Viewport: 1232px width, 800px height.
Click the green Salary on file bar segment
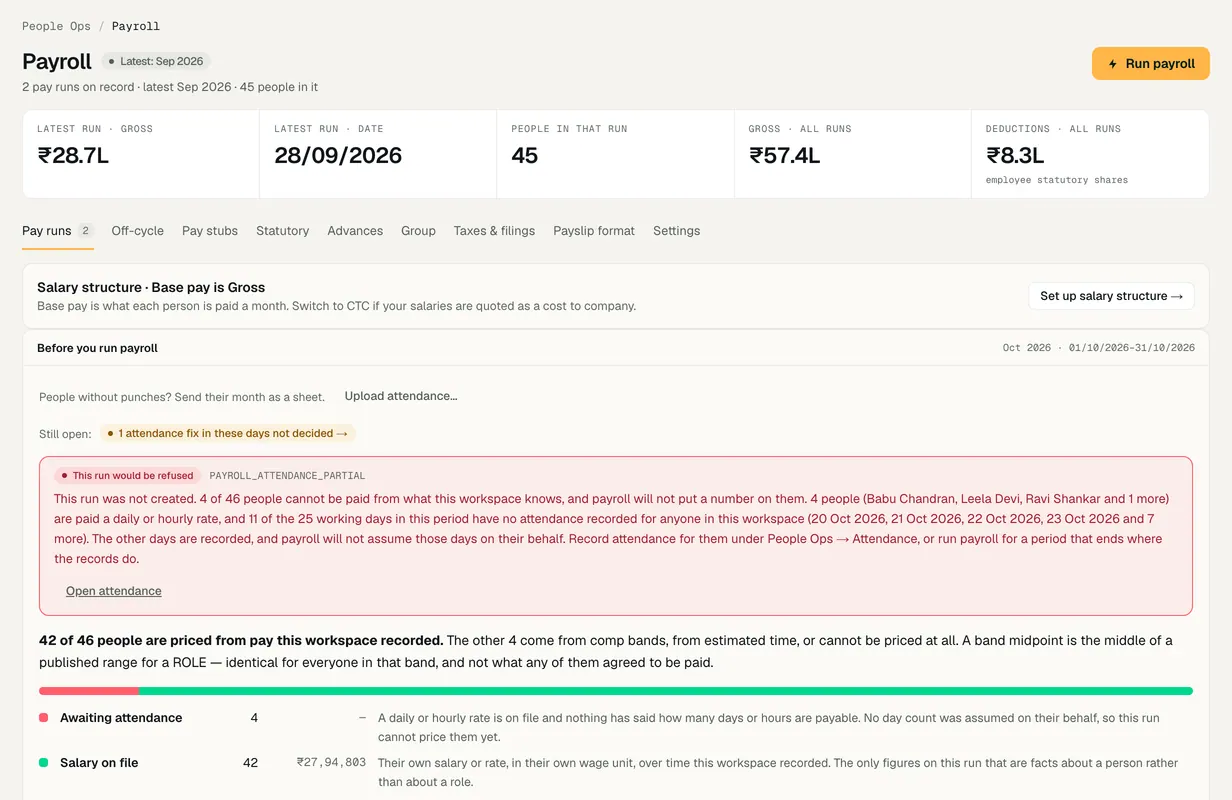coord(666,691)
